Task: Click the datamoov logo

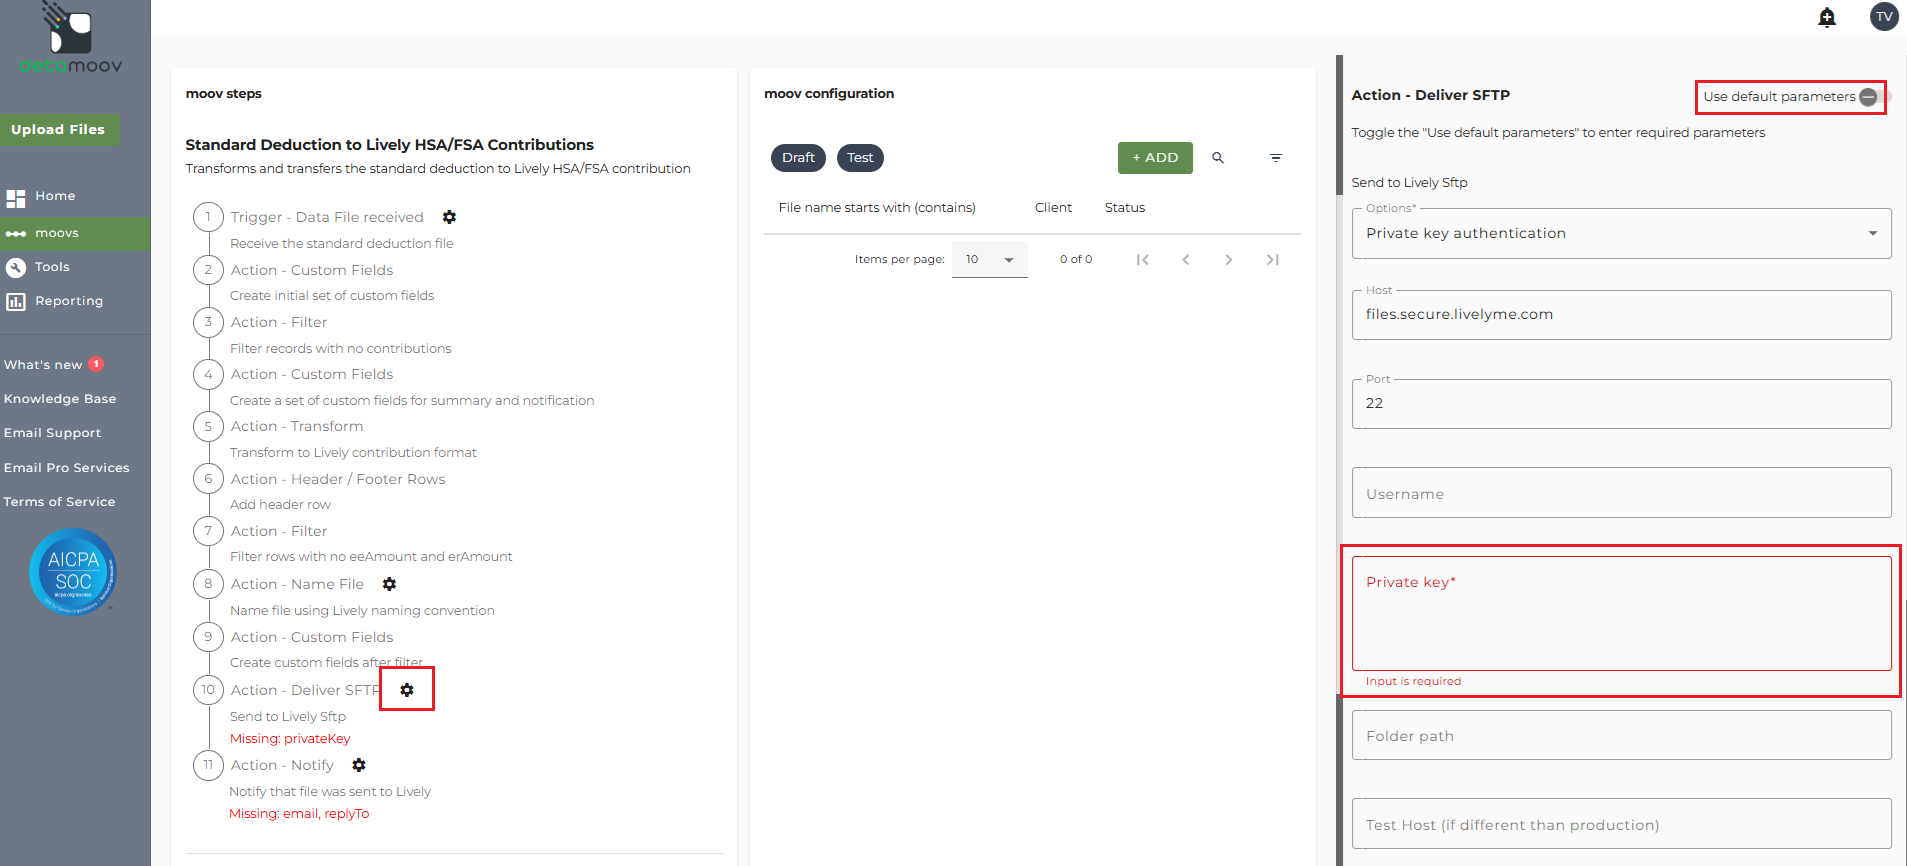Action: tap(70, 38)
